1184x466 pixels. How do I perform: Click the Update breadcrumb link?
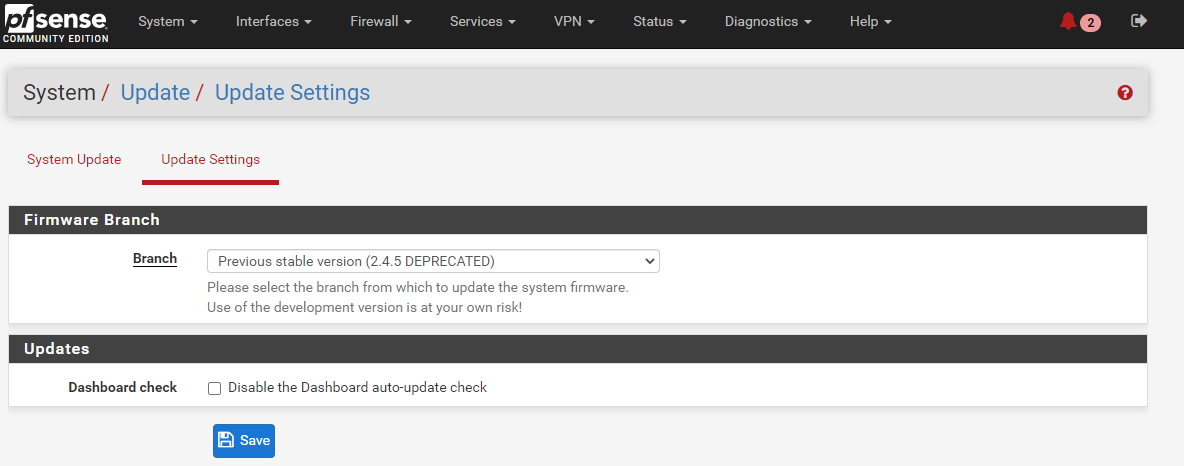pyautogui.click(x=156, y=92)
